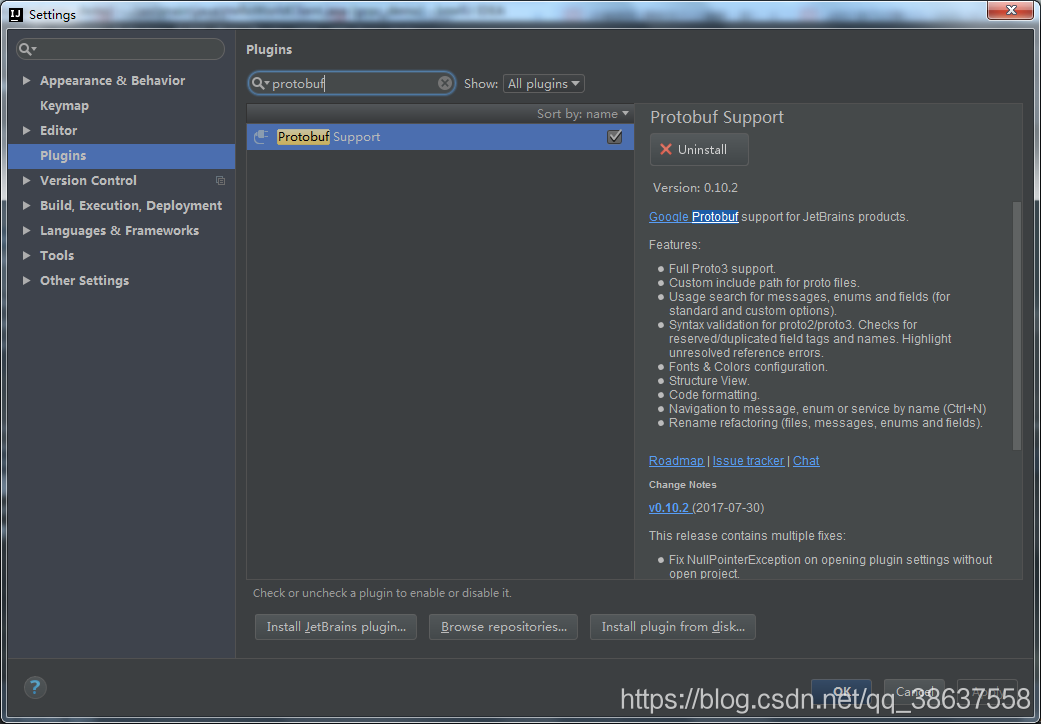Open the Protobuf link in description
The width and height of the screenshot is (1041, 724).
(715, 217)
